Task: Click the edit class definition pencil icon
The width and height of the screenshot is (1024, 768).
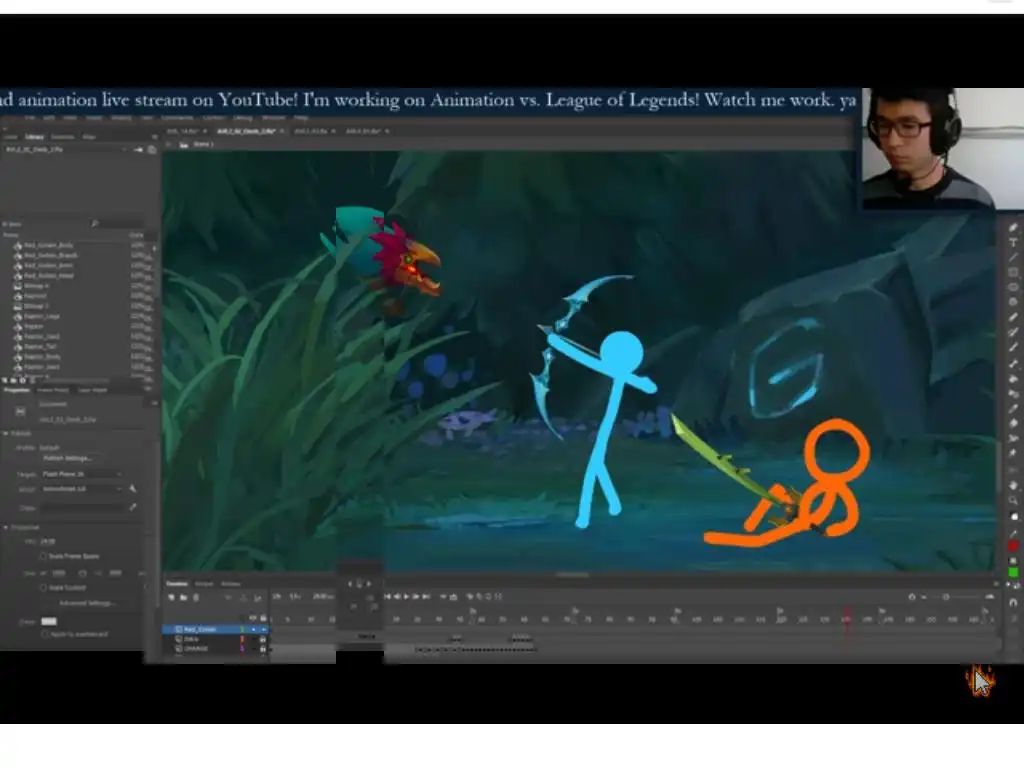Action: (133, 507)
